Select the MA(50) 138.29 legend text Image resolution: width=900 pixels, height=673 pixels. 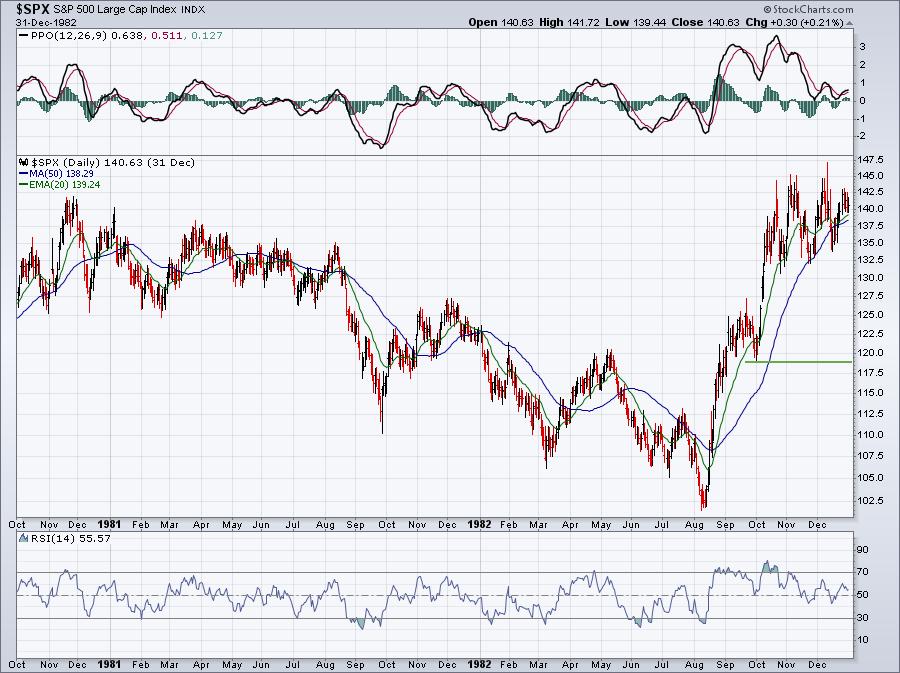(x=66, y=173)
